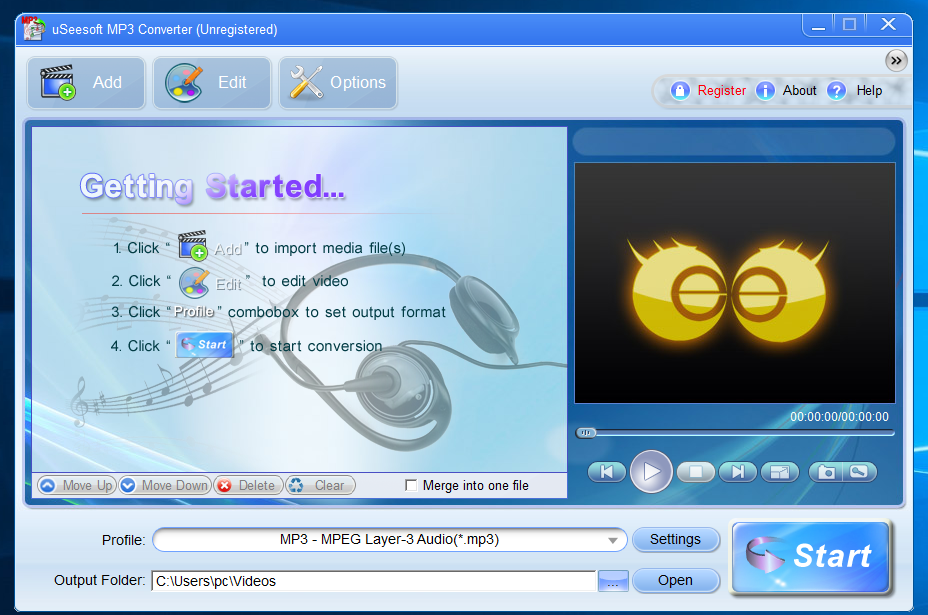Image resolution: width=928 pixels, height=615 pixels.
Task: Click the Move Up button
Action: pyautogui.click(x=77, y=485)
